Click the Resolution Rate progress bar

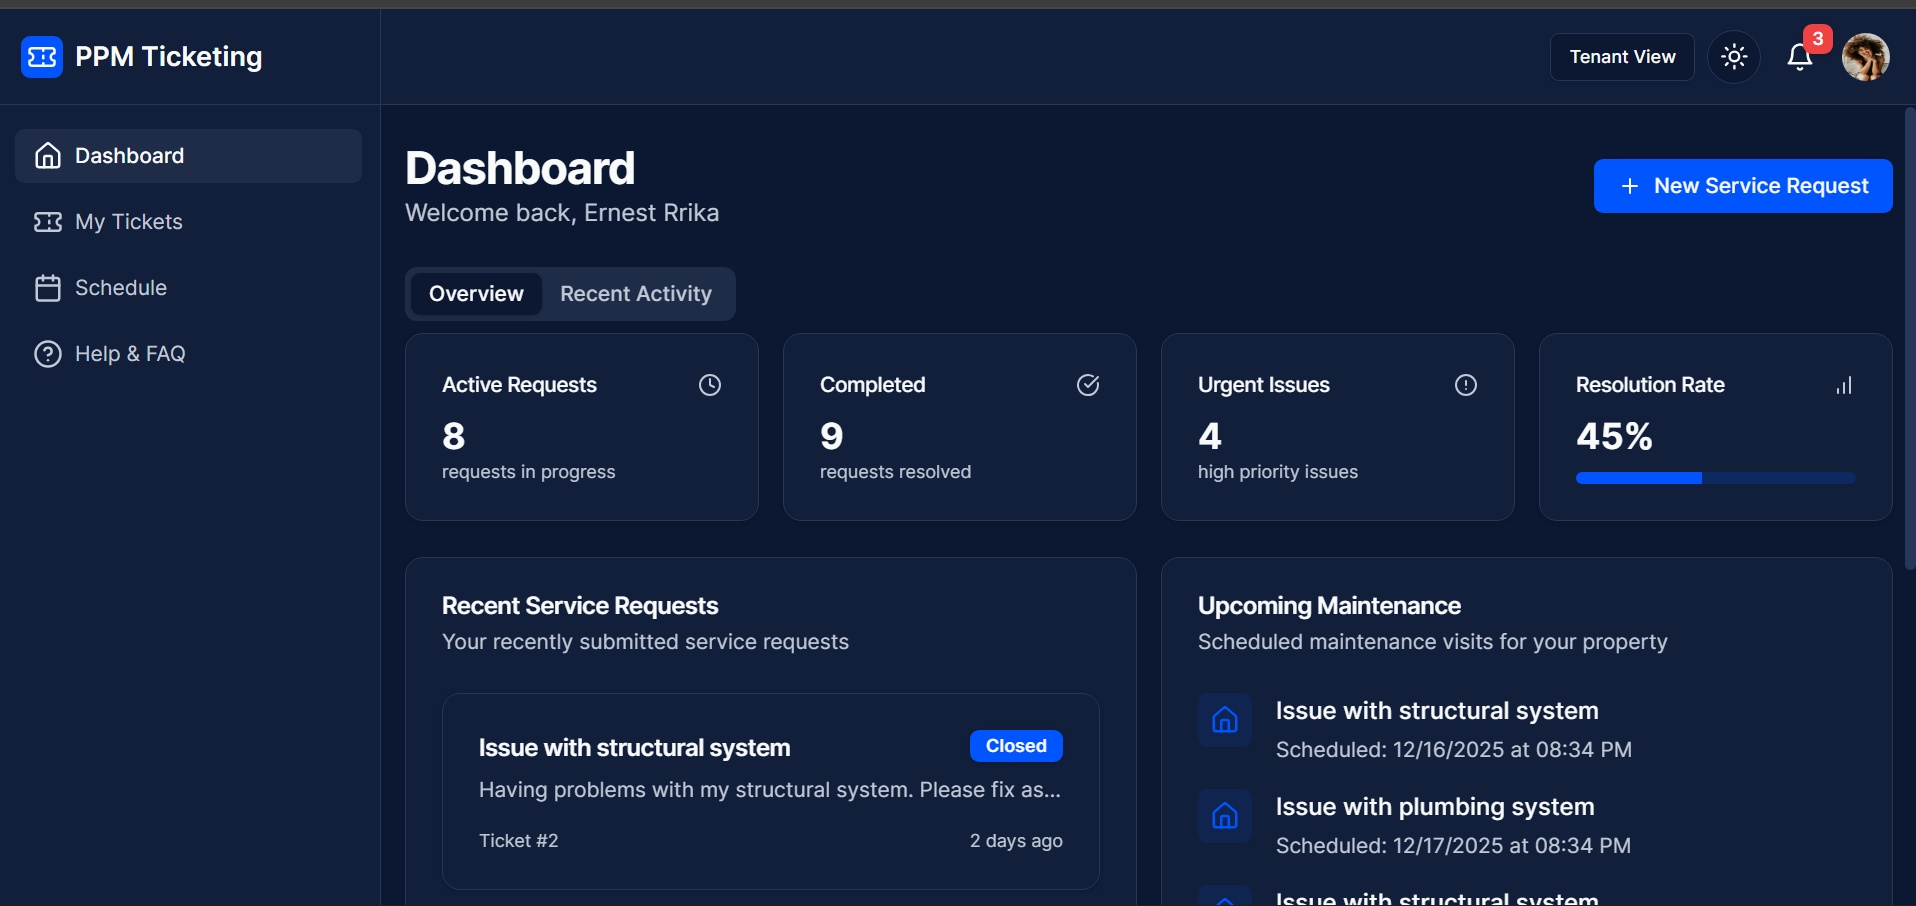click(1716, 478)
